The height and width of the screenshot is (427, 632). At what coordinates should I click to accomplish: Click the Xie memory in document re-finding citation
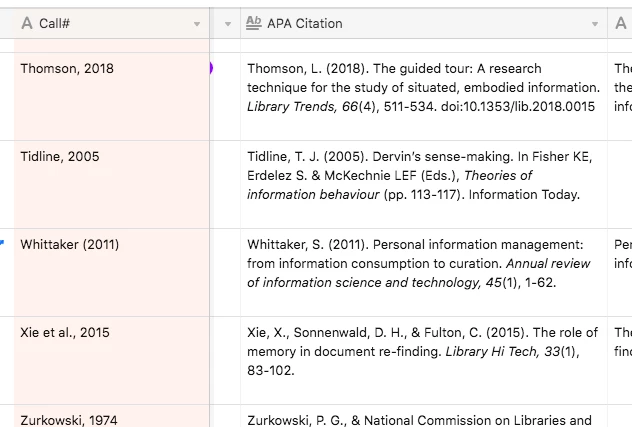click(424, 360)
